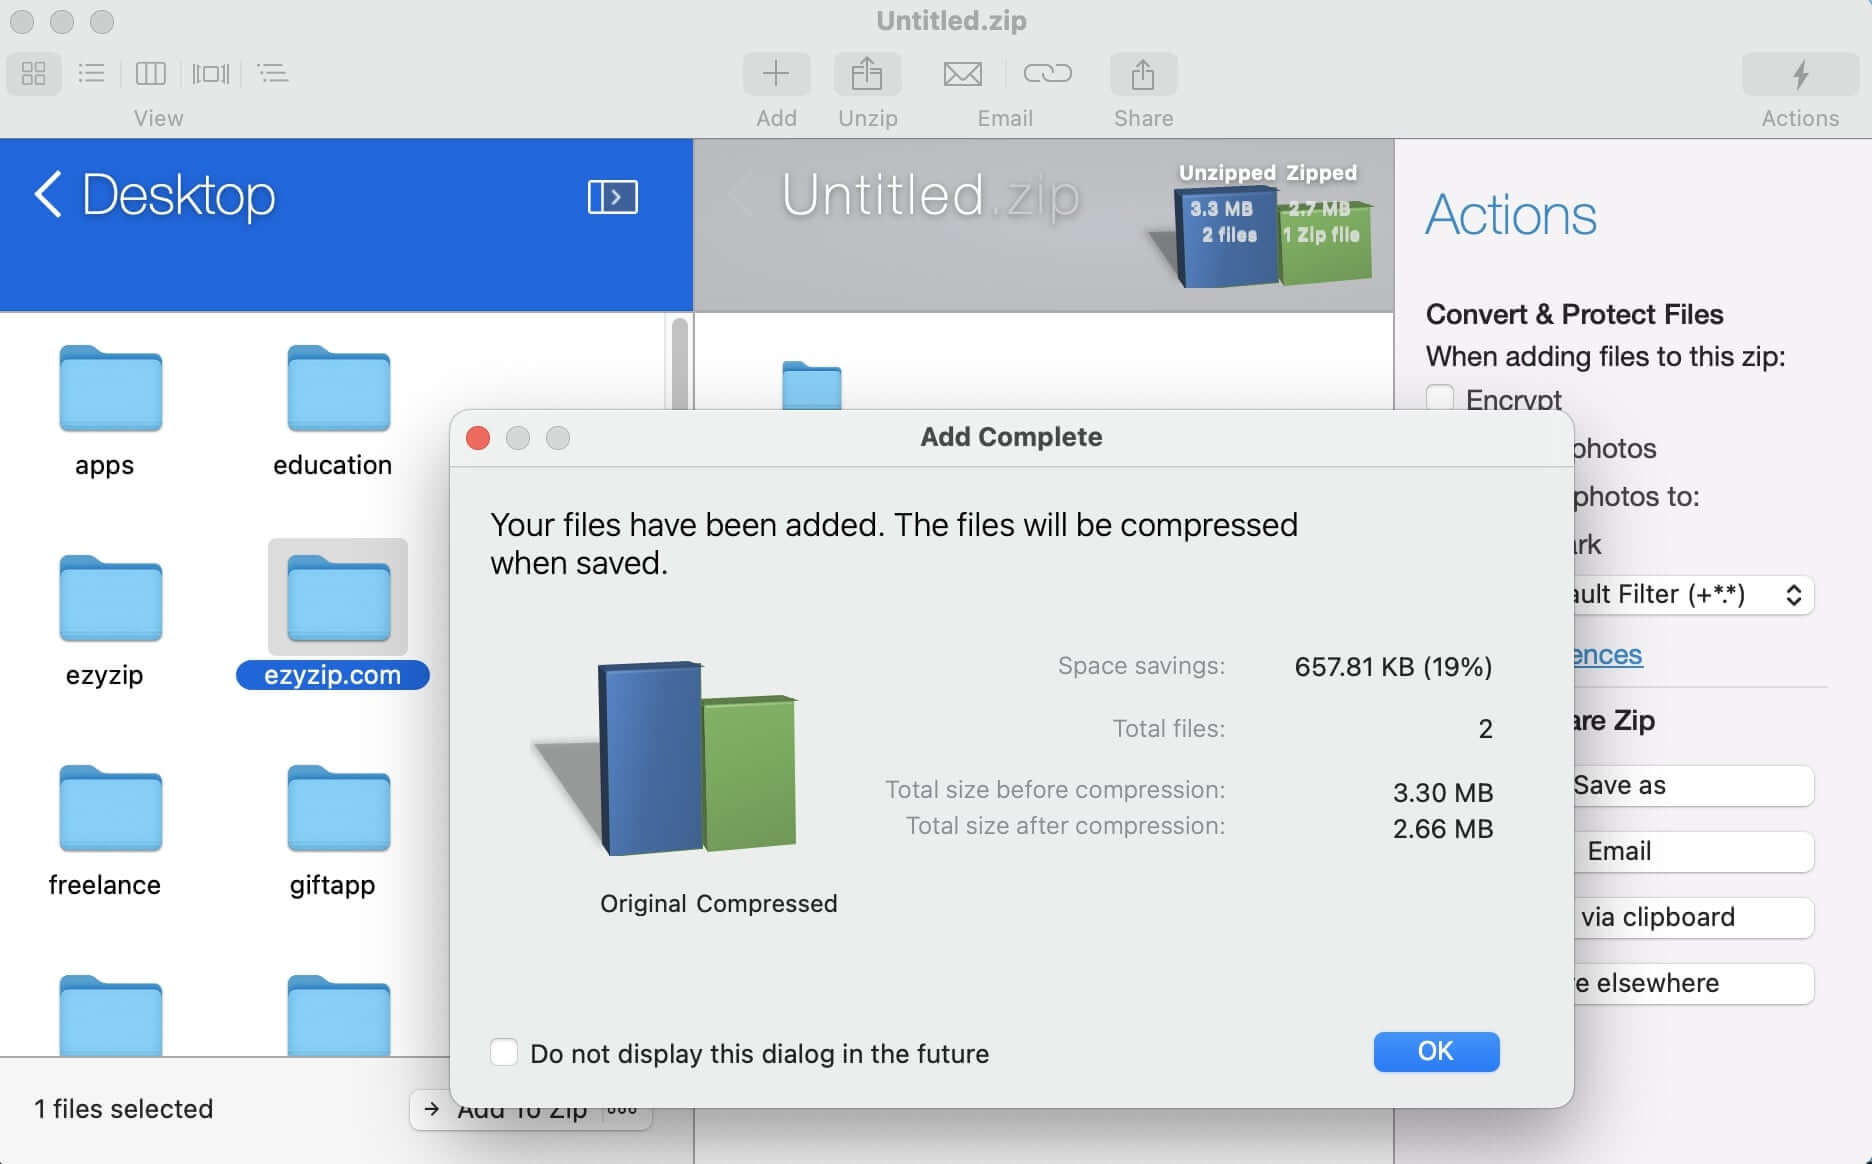Image resolution: width=1872 pixels, height=1164 pixels.
Task: Switch to list view
Action: (x=91, y=73)
